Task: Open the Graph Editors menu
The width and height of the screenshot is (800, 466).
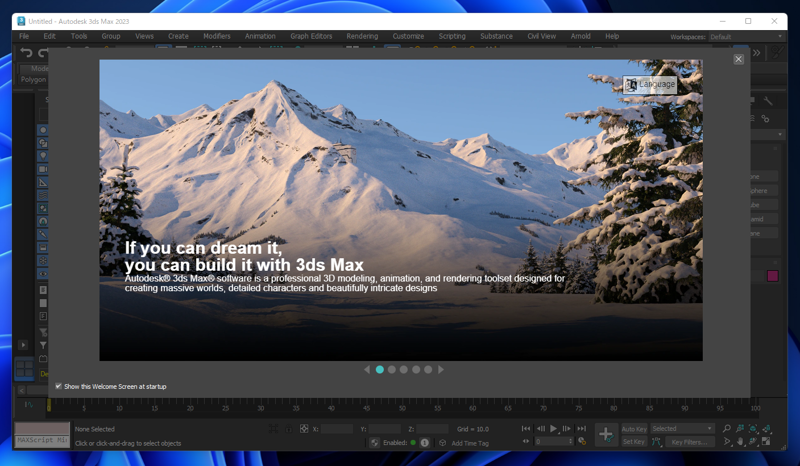Action: coord(311,36)
